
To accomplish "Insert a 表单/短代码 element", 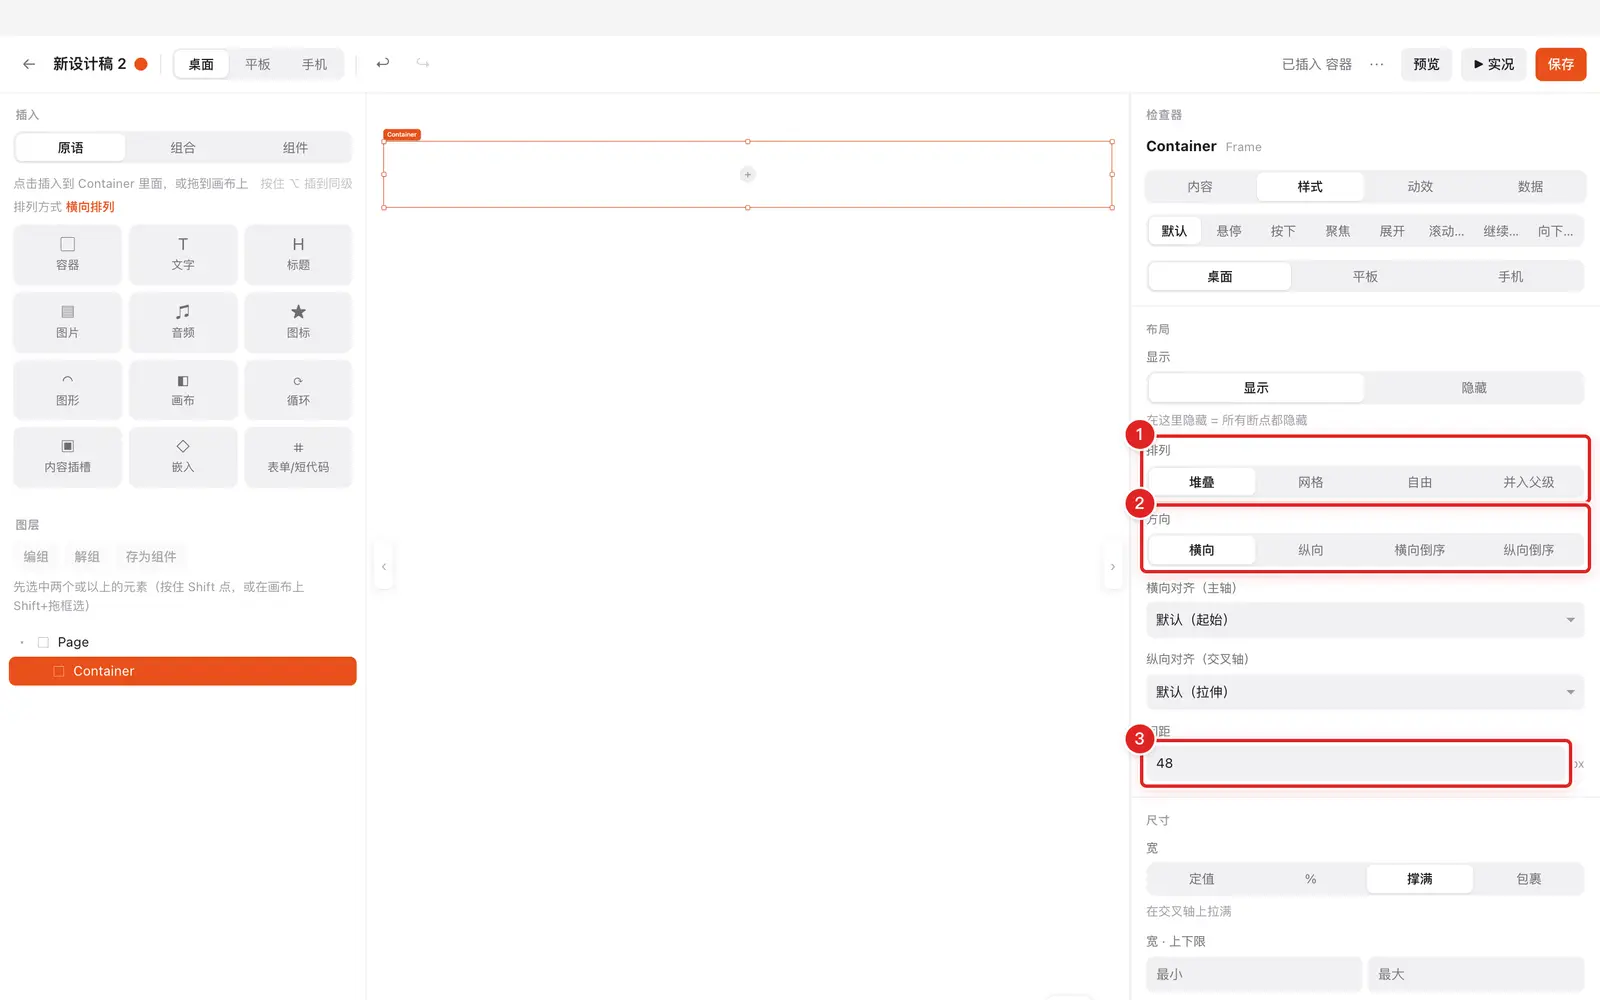I will coord(298,457).
